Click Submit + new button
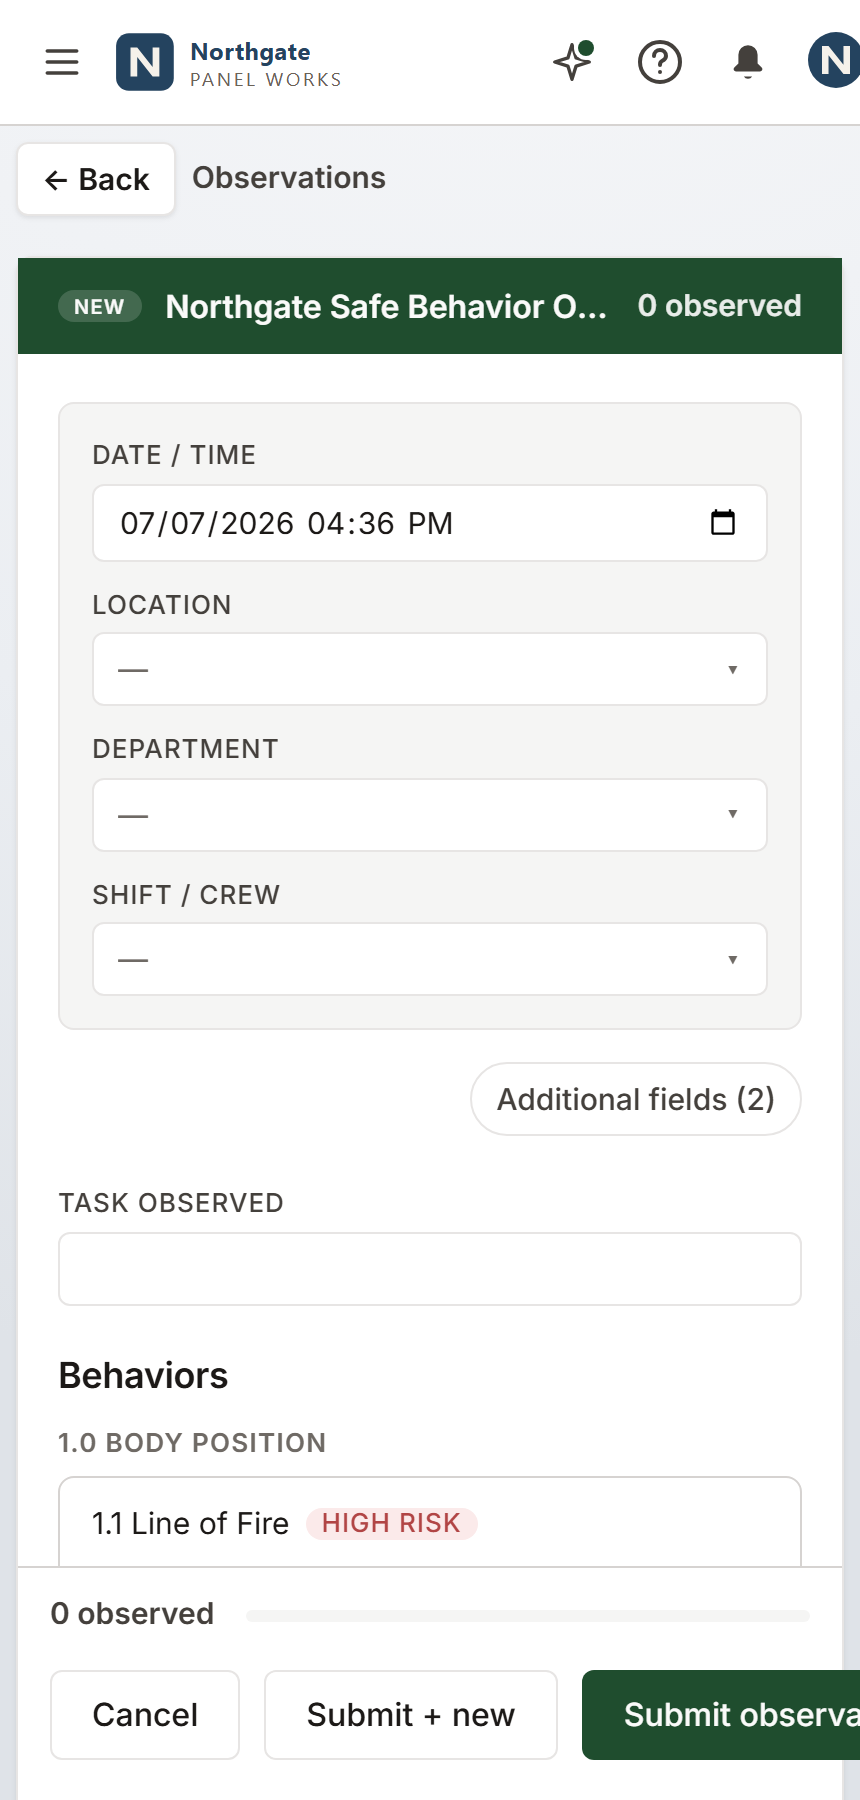 (x=411, y=1715)
